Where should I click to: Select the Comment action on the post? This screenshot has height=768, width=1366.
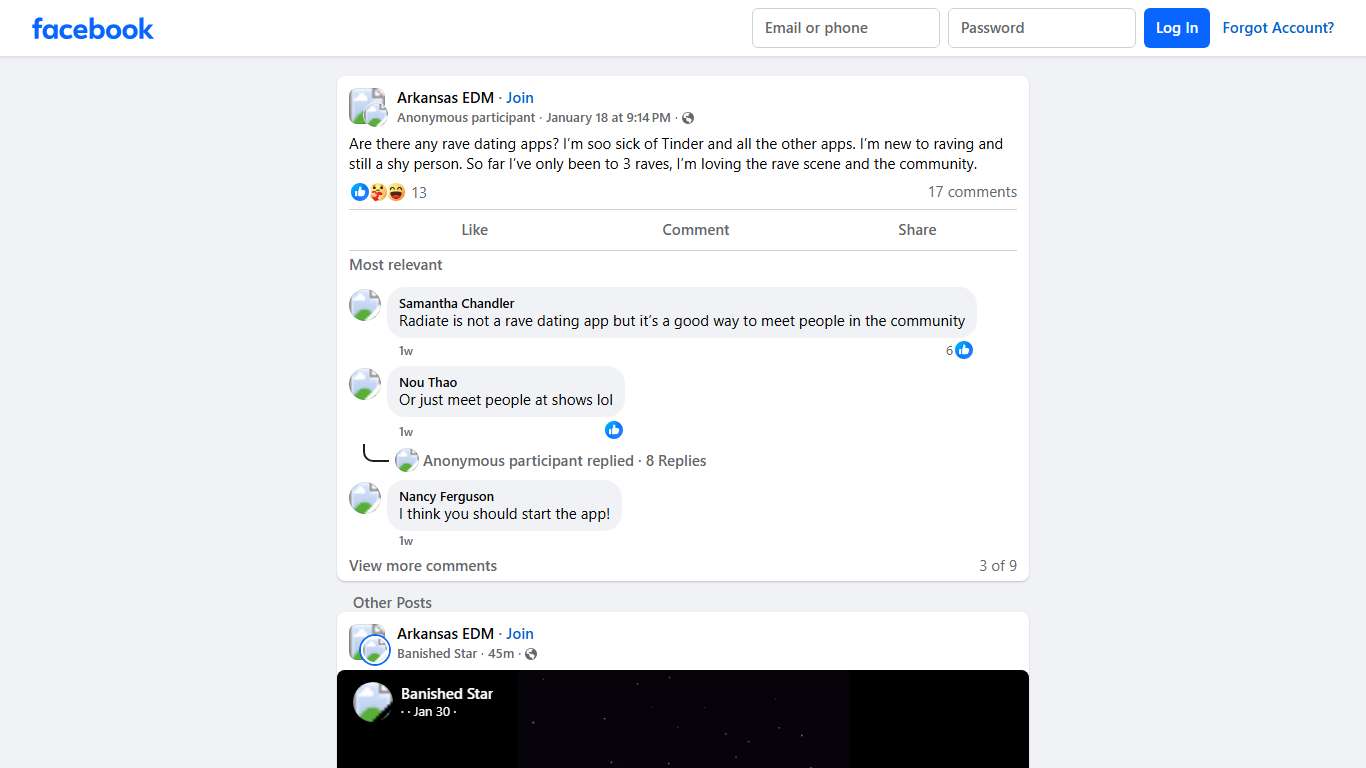pyautogui.click(x=696, y=230)
